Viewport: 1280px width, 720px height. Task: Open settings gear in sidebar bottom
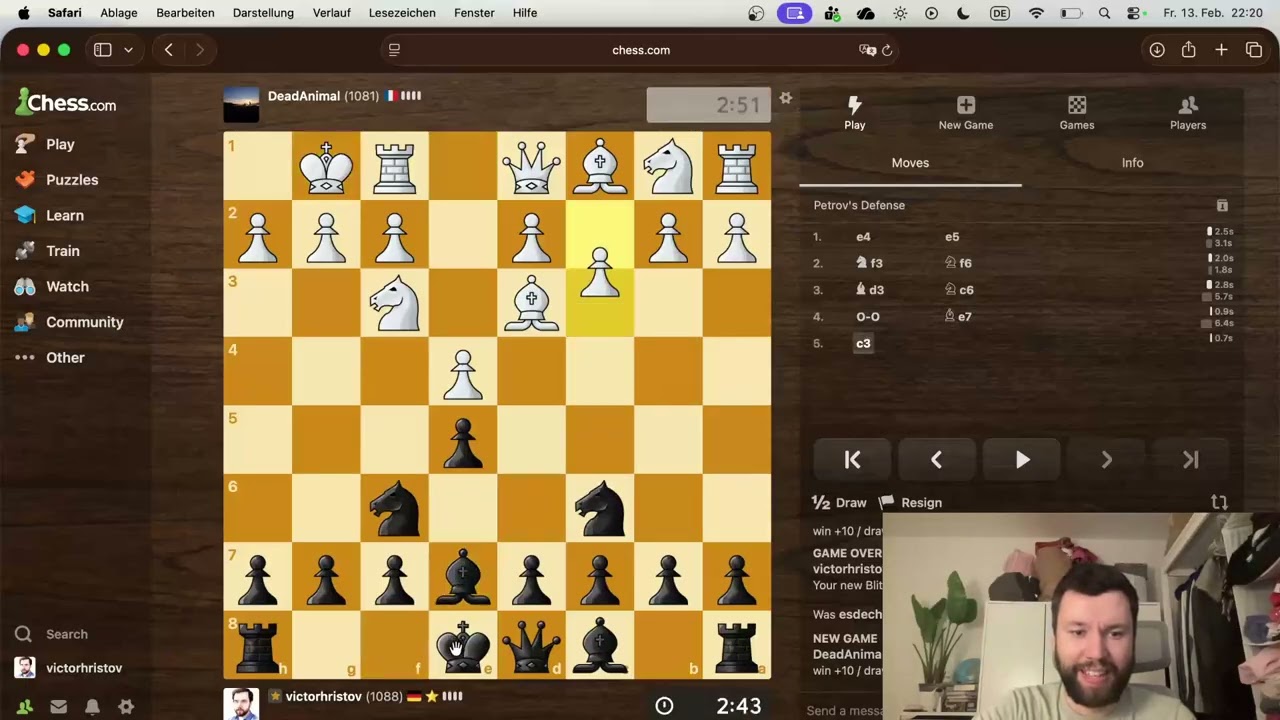126,706
